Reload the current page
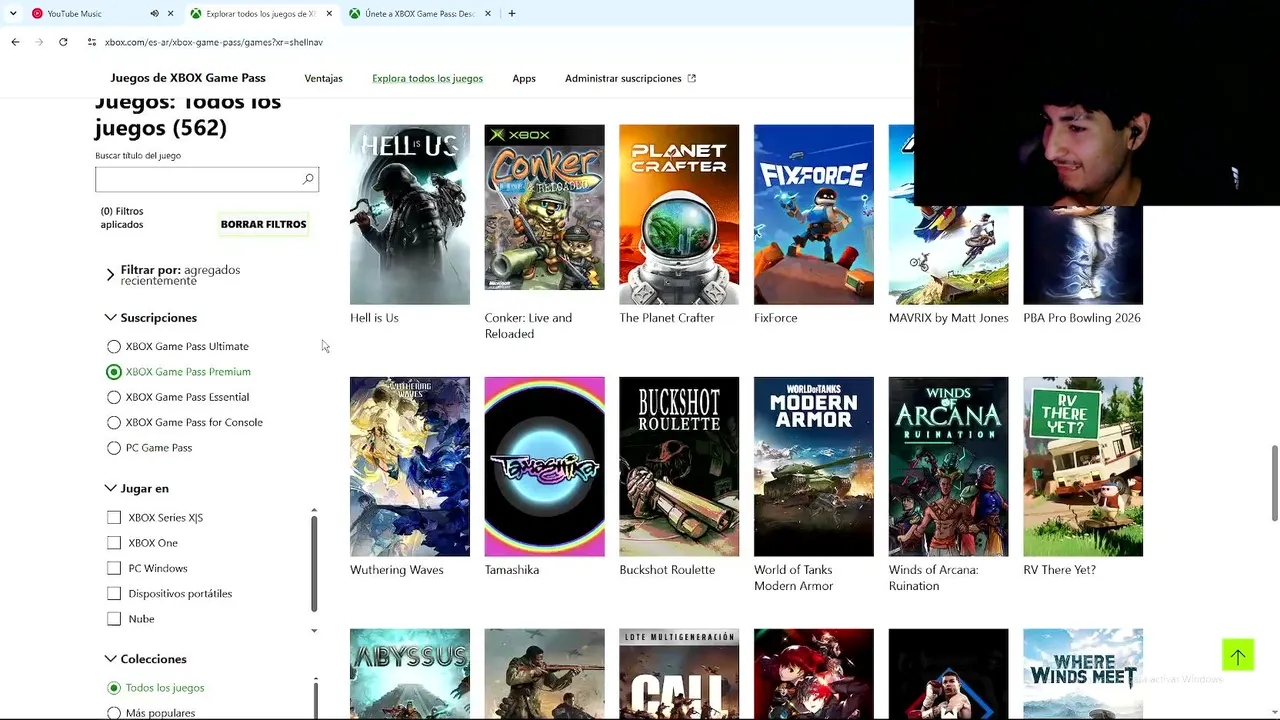 point(63,42)
